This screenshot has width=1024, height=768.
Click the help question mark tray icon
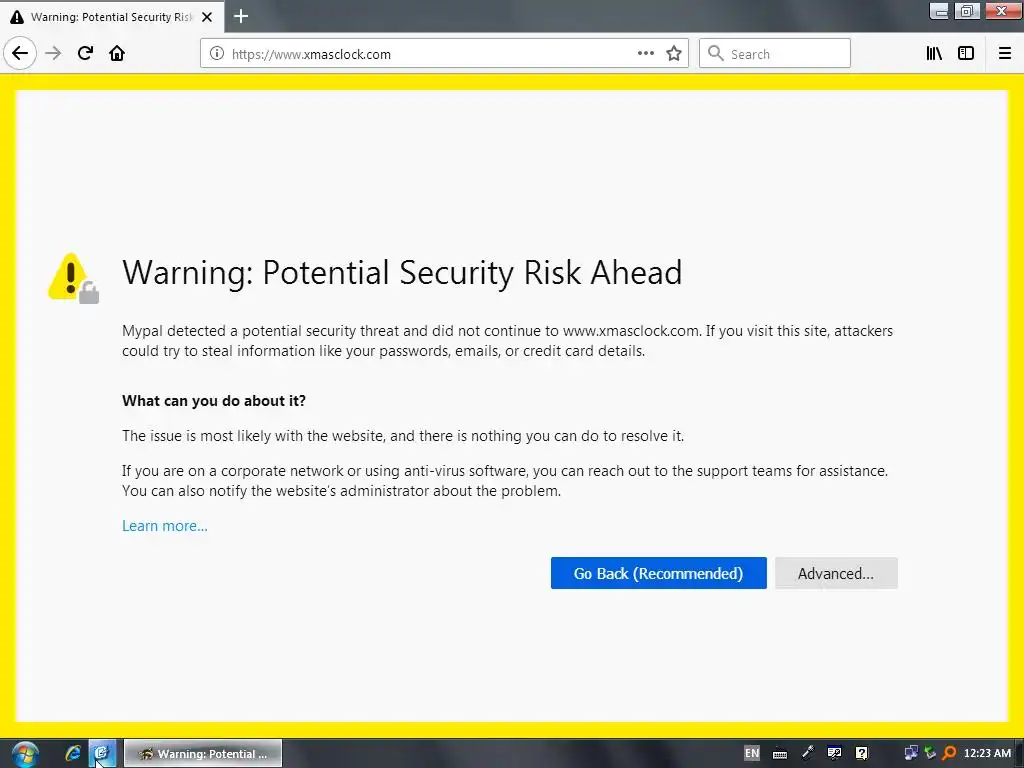tap(861, 753)
